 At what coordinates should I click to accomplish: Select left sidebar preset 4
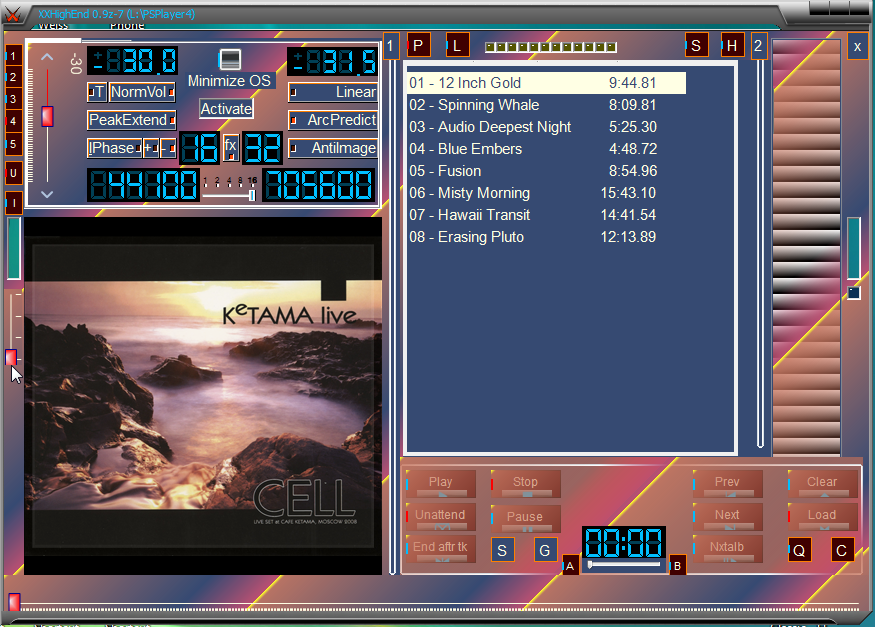[13, 121]
